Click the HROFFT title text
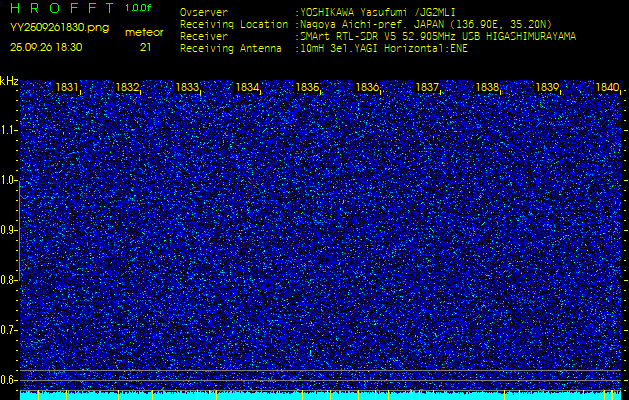Viewport: 629px width, 400px height. 62,9
